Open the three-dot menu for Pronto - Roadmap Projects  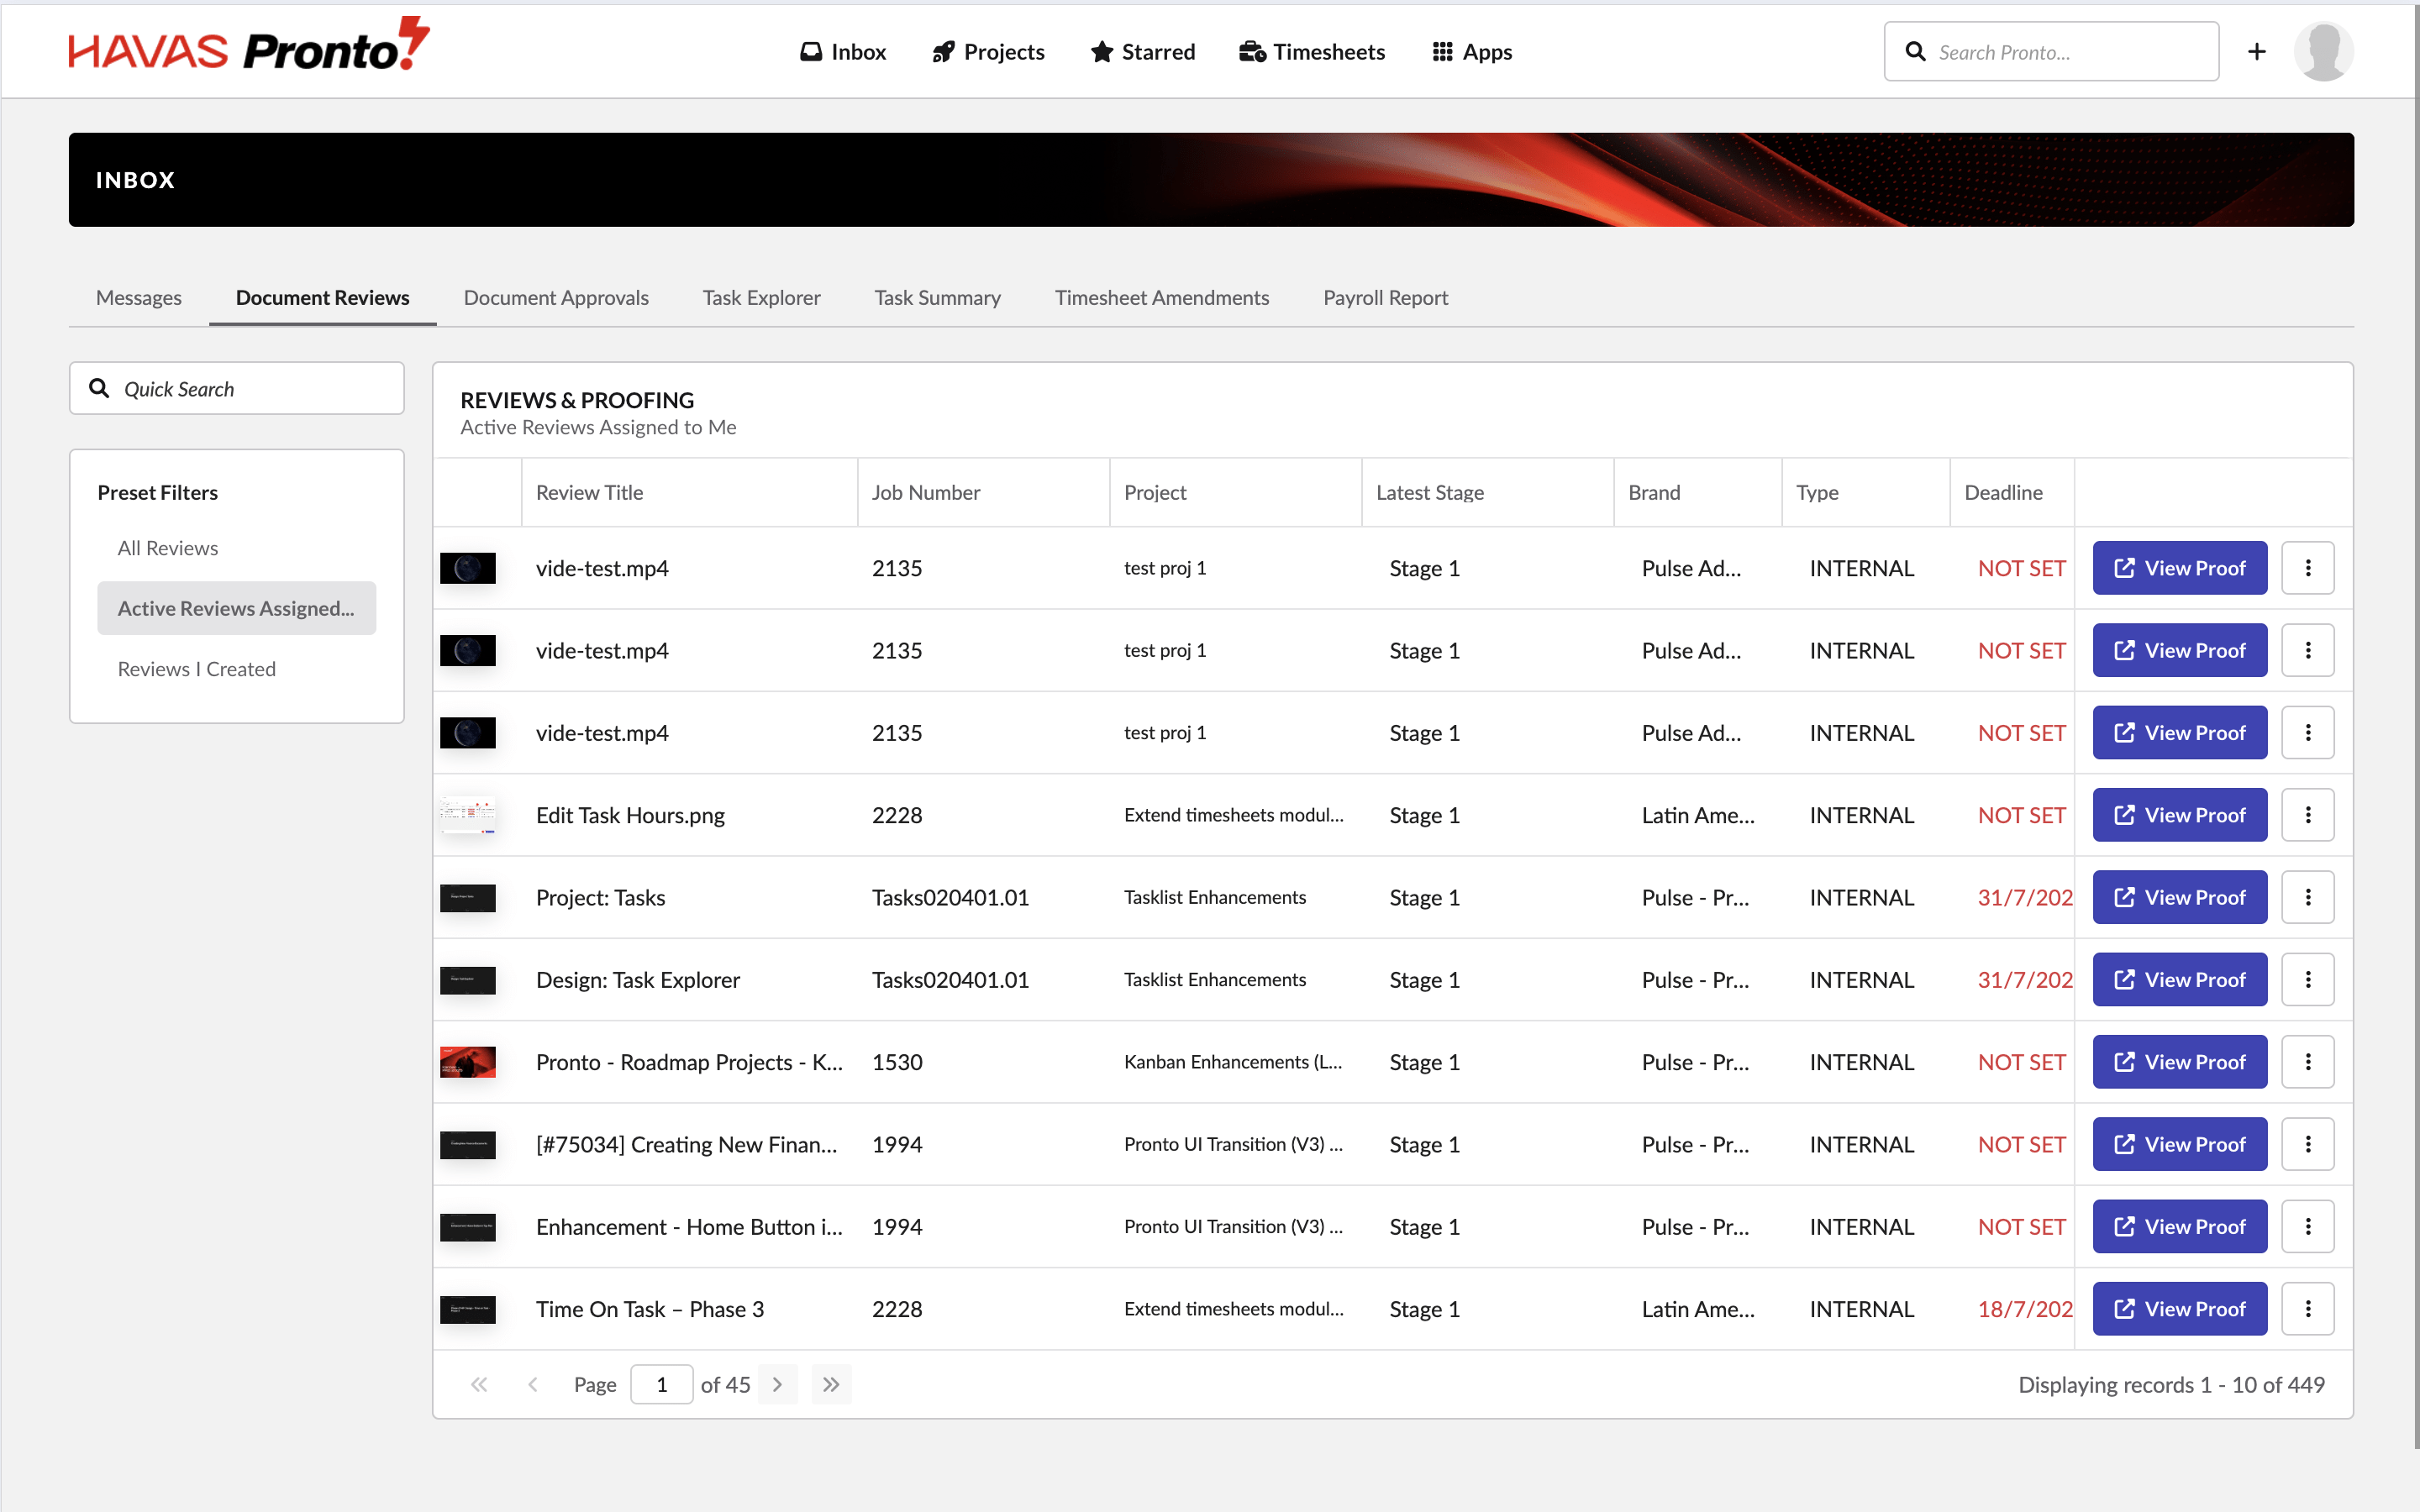tap(2308, 1062)
